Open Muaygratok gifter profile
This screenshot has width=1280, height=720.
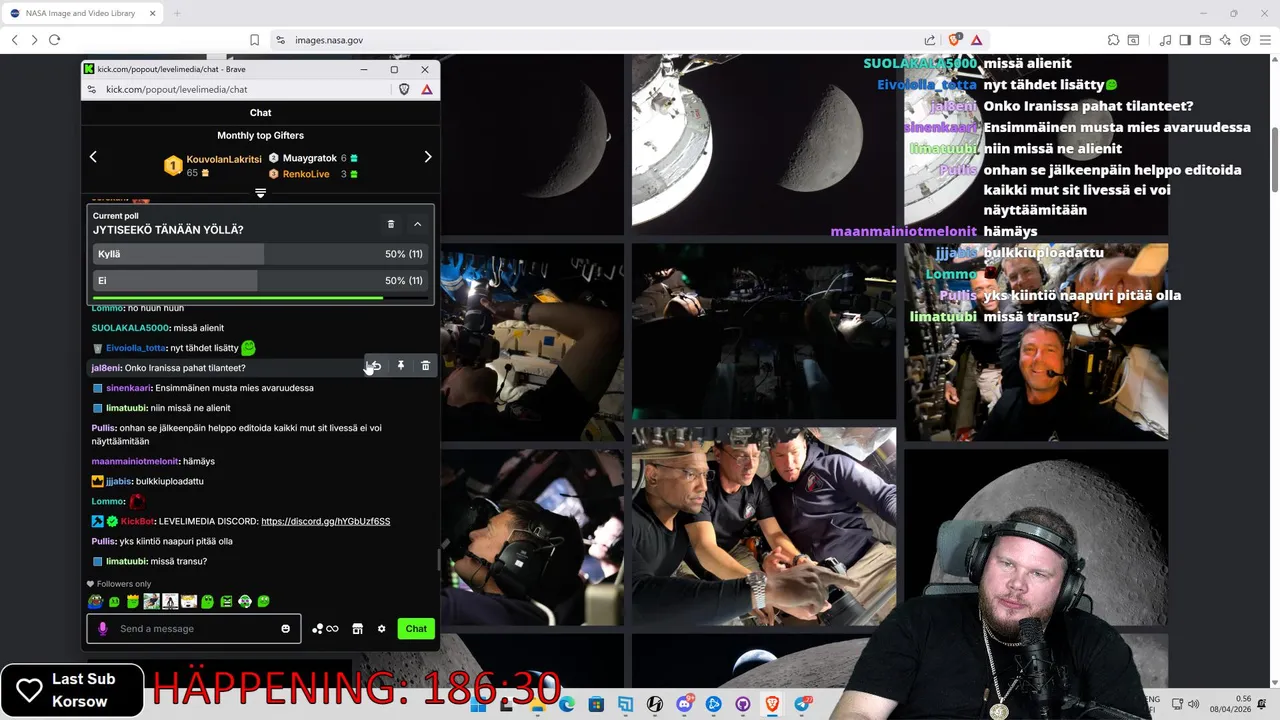tap(309, 158)
